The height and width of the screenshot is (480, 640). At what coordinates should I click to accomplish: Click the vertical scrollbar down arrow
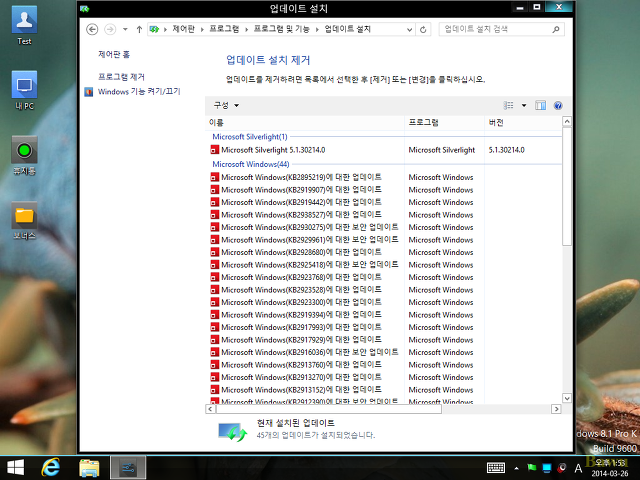click(x=567, y=398)
